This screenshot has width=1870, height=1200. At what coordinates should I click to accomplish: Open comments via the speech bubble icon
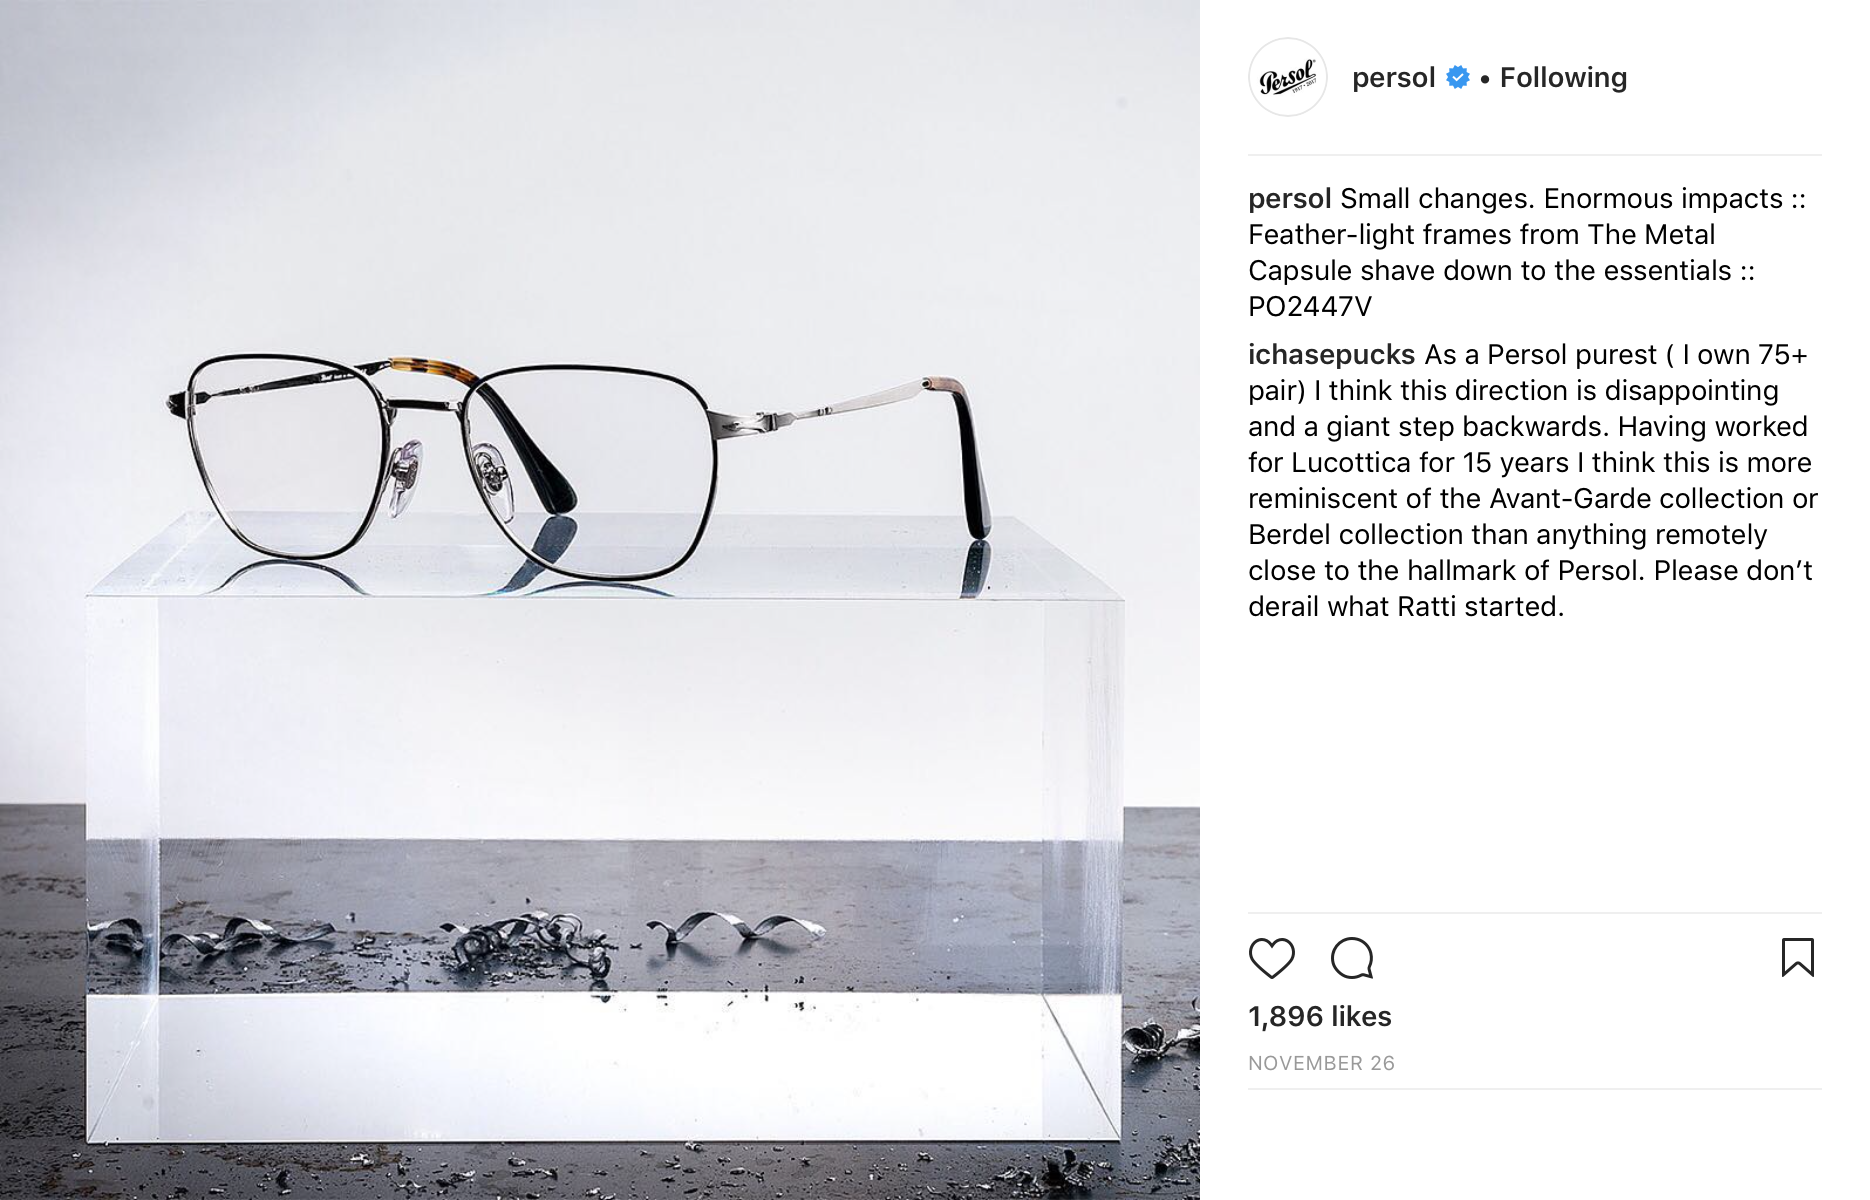(x=1352, y=958)
